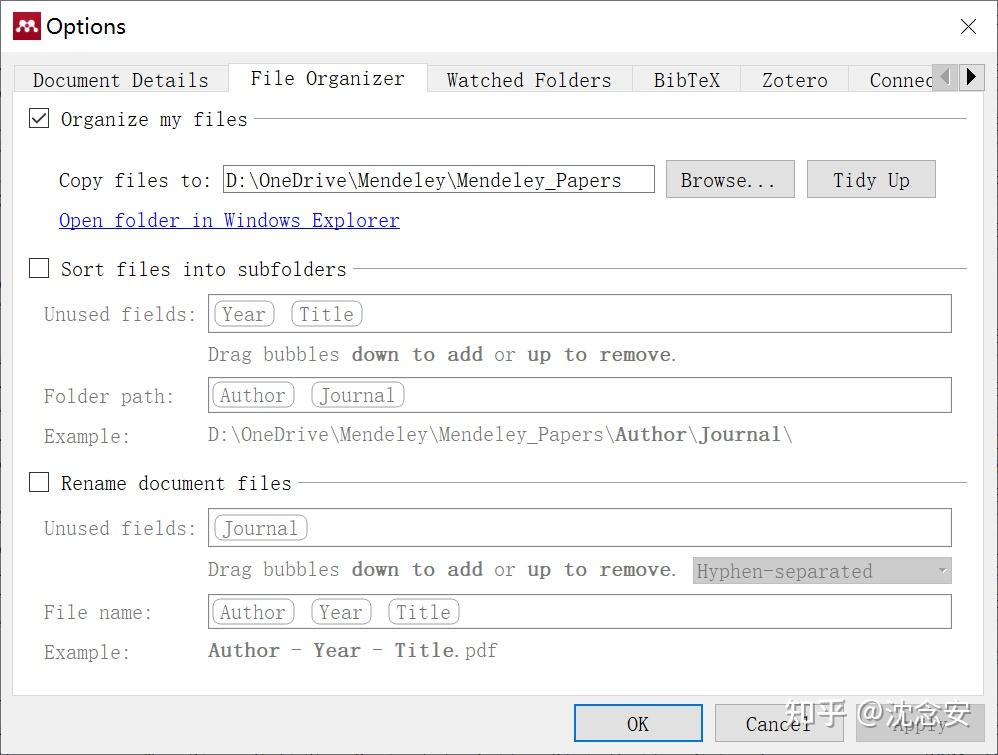Image resolution: width=998 pixels, height=755 pixels.
Task: Select the File Organizer tab
Action: click(x=327, y=78)
